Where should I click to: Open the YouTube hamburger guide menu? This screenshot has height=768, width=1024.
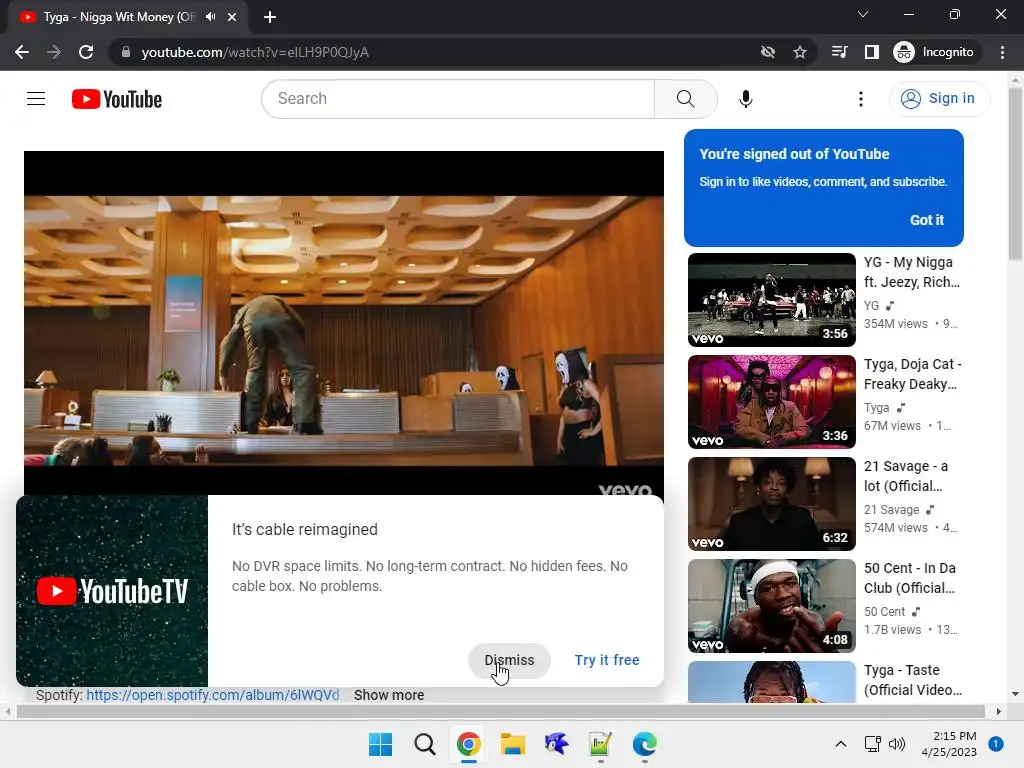(36, 99)
